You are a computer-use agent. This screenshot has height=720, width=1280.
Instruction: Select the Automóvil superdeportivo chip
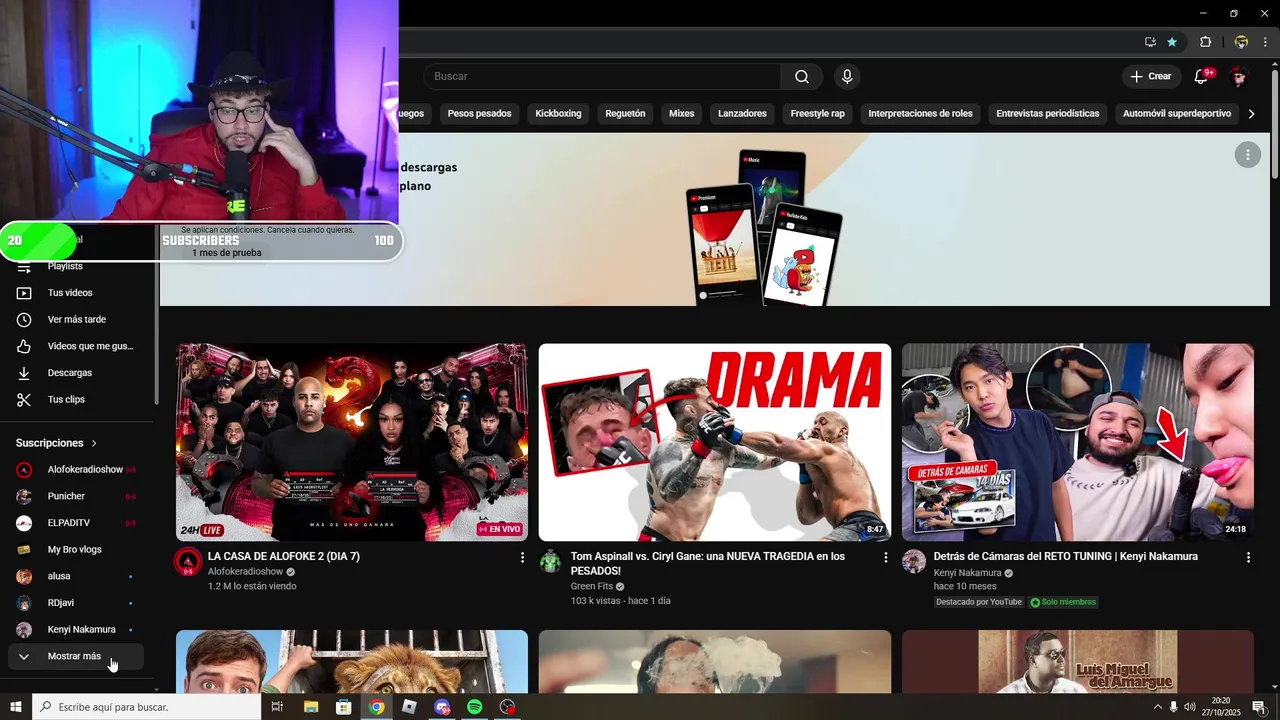(1177, 113)
